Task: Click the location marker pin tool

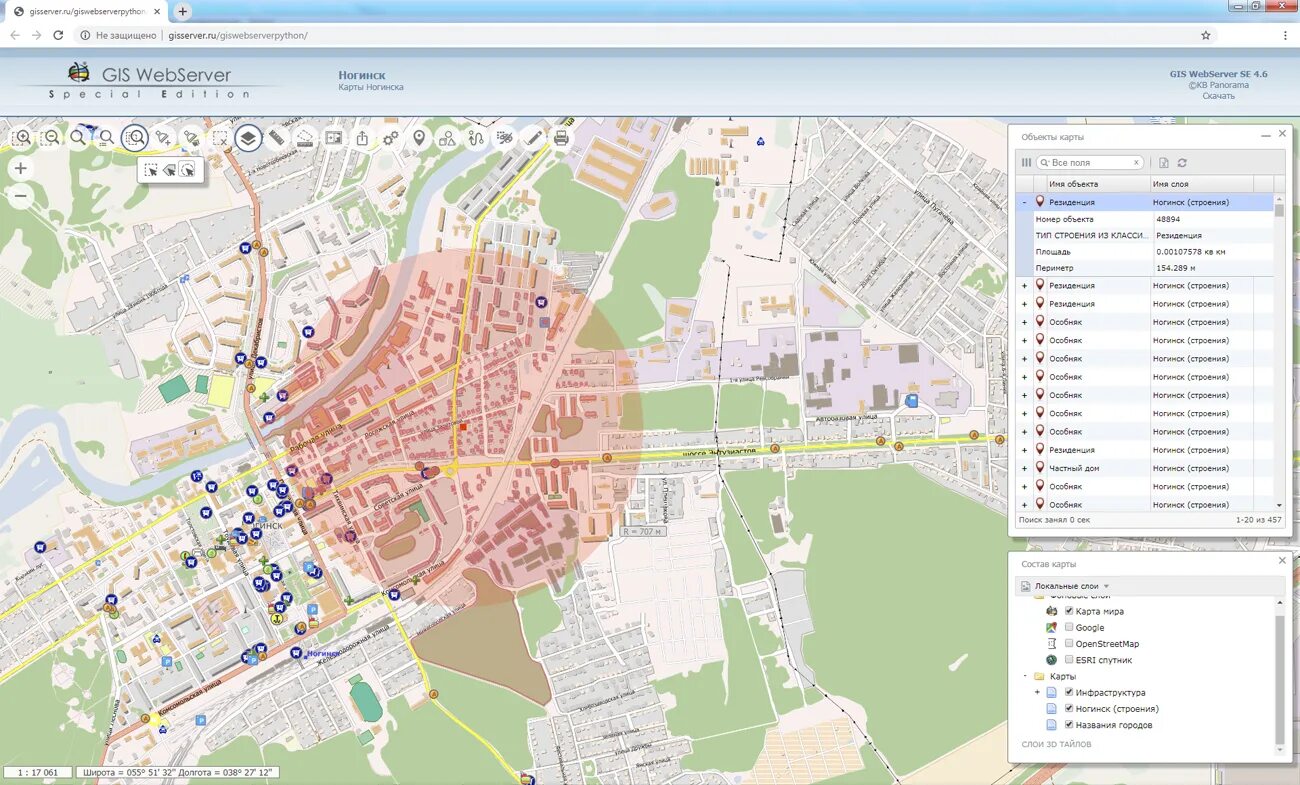Action: [x=419, y=138]
